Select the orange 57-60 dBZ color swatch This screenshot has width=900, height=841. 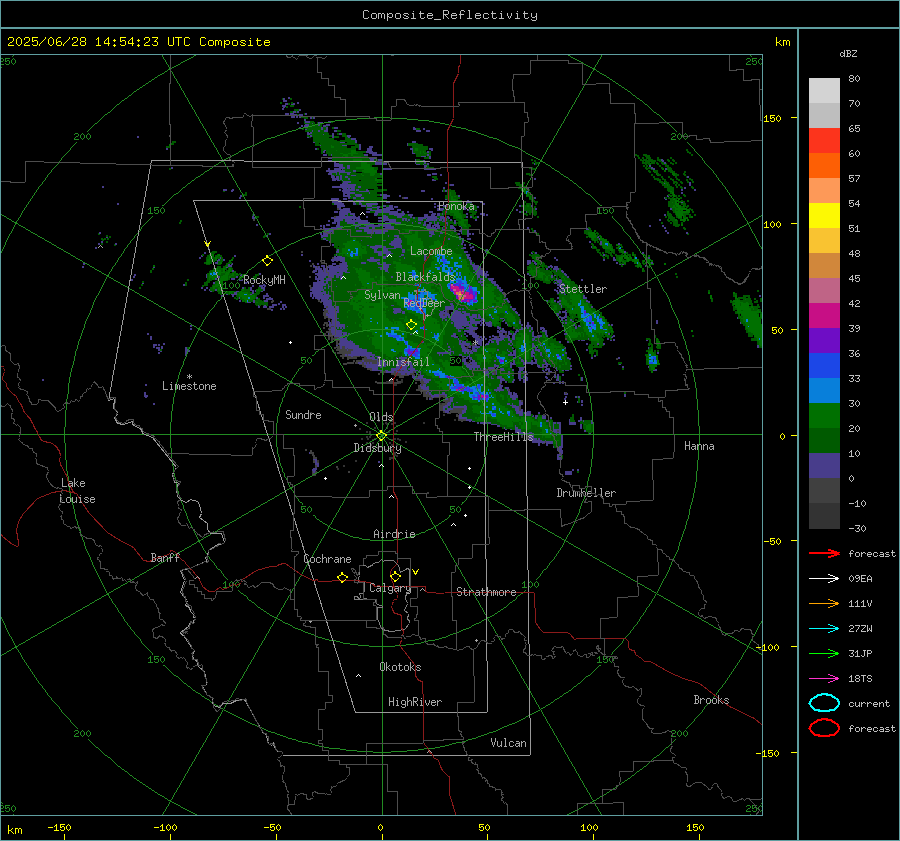coord(824,165)
